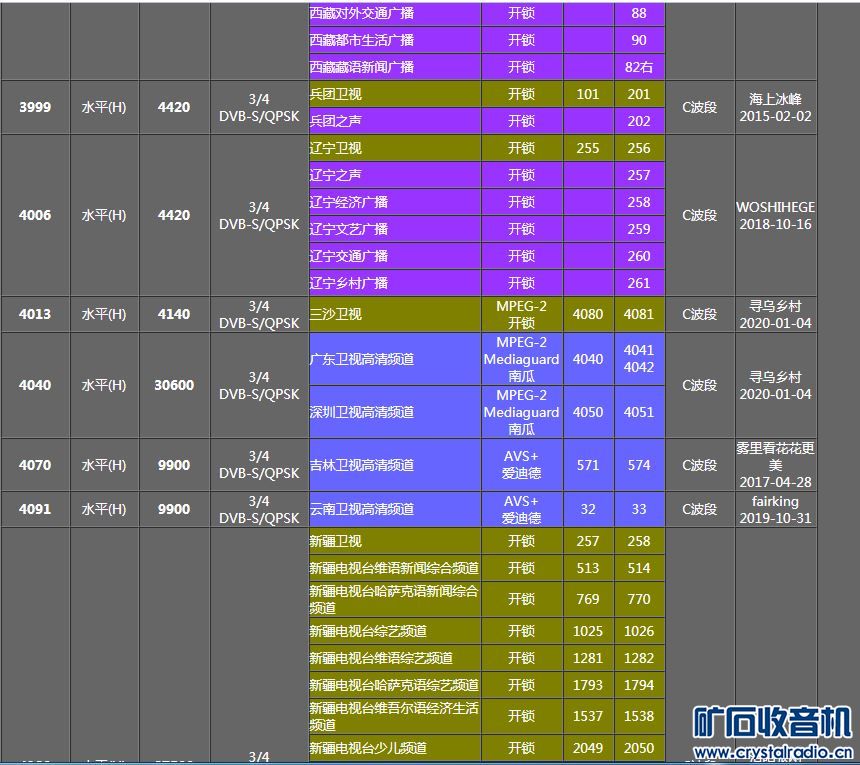Image resolution: width=860 pixels, height=765 pixels.
Task: Click channel 新疆电视台哈萨克语新闻综合频道
Action: point(395,599)
